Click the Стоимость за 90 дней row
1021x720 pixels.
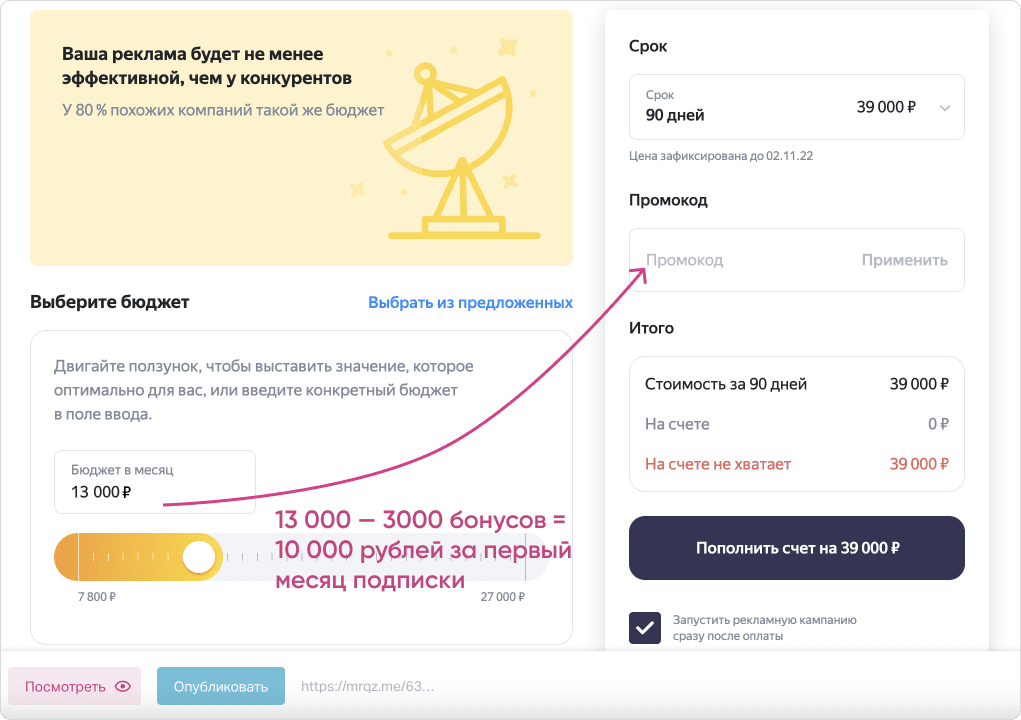tap(796, 384)
